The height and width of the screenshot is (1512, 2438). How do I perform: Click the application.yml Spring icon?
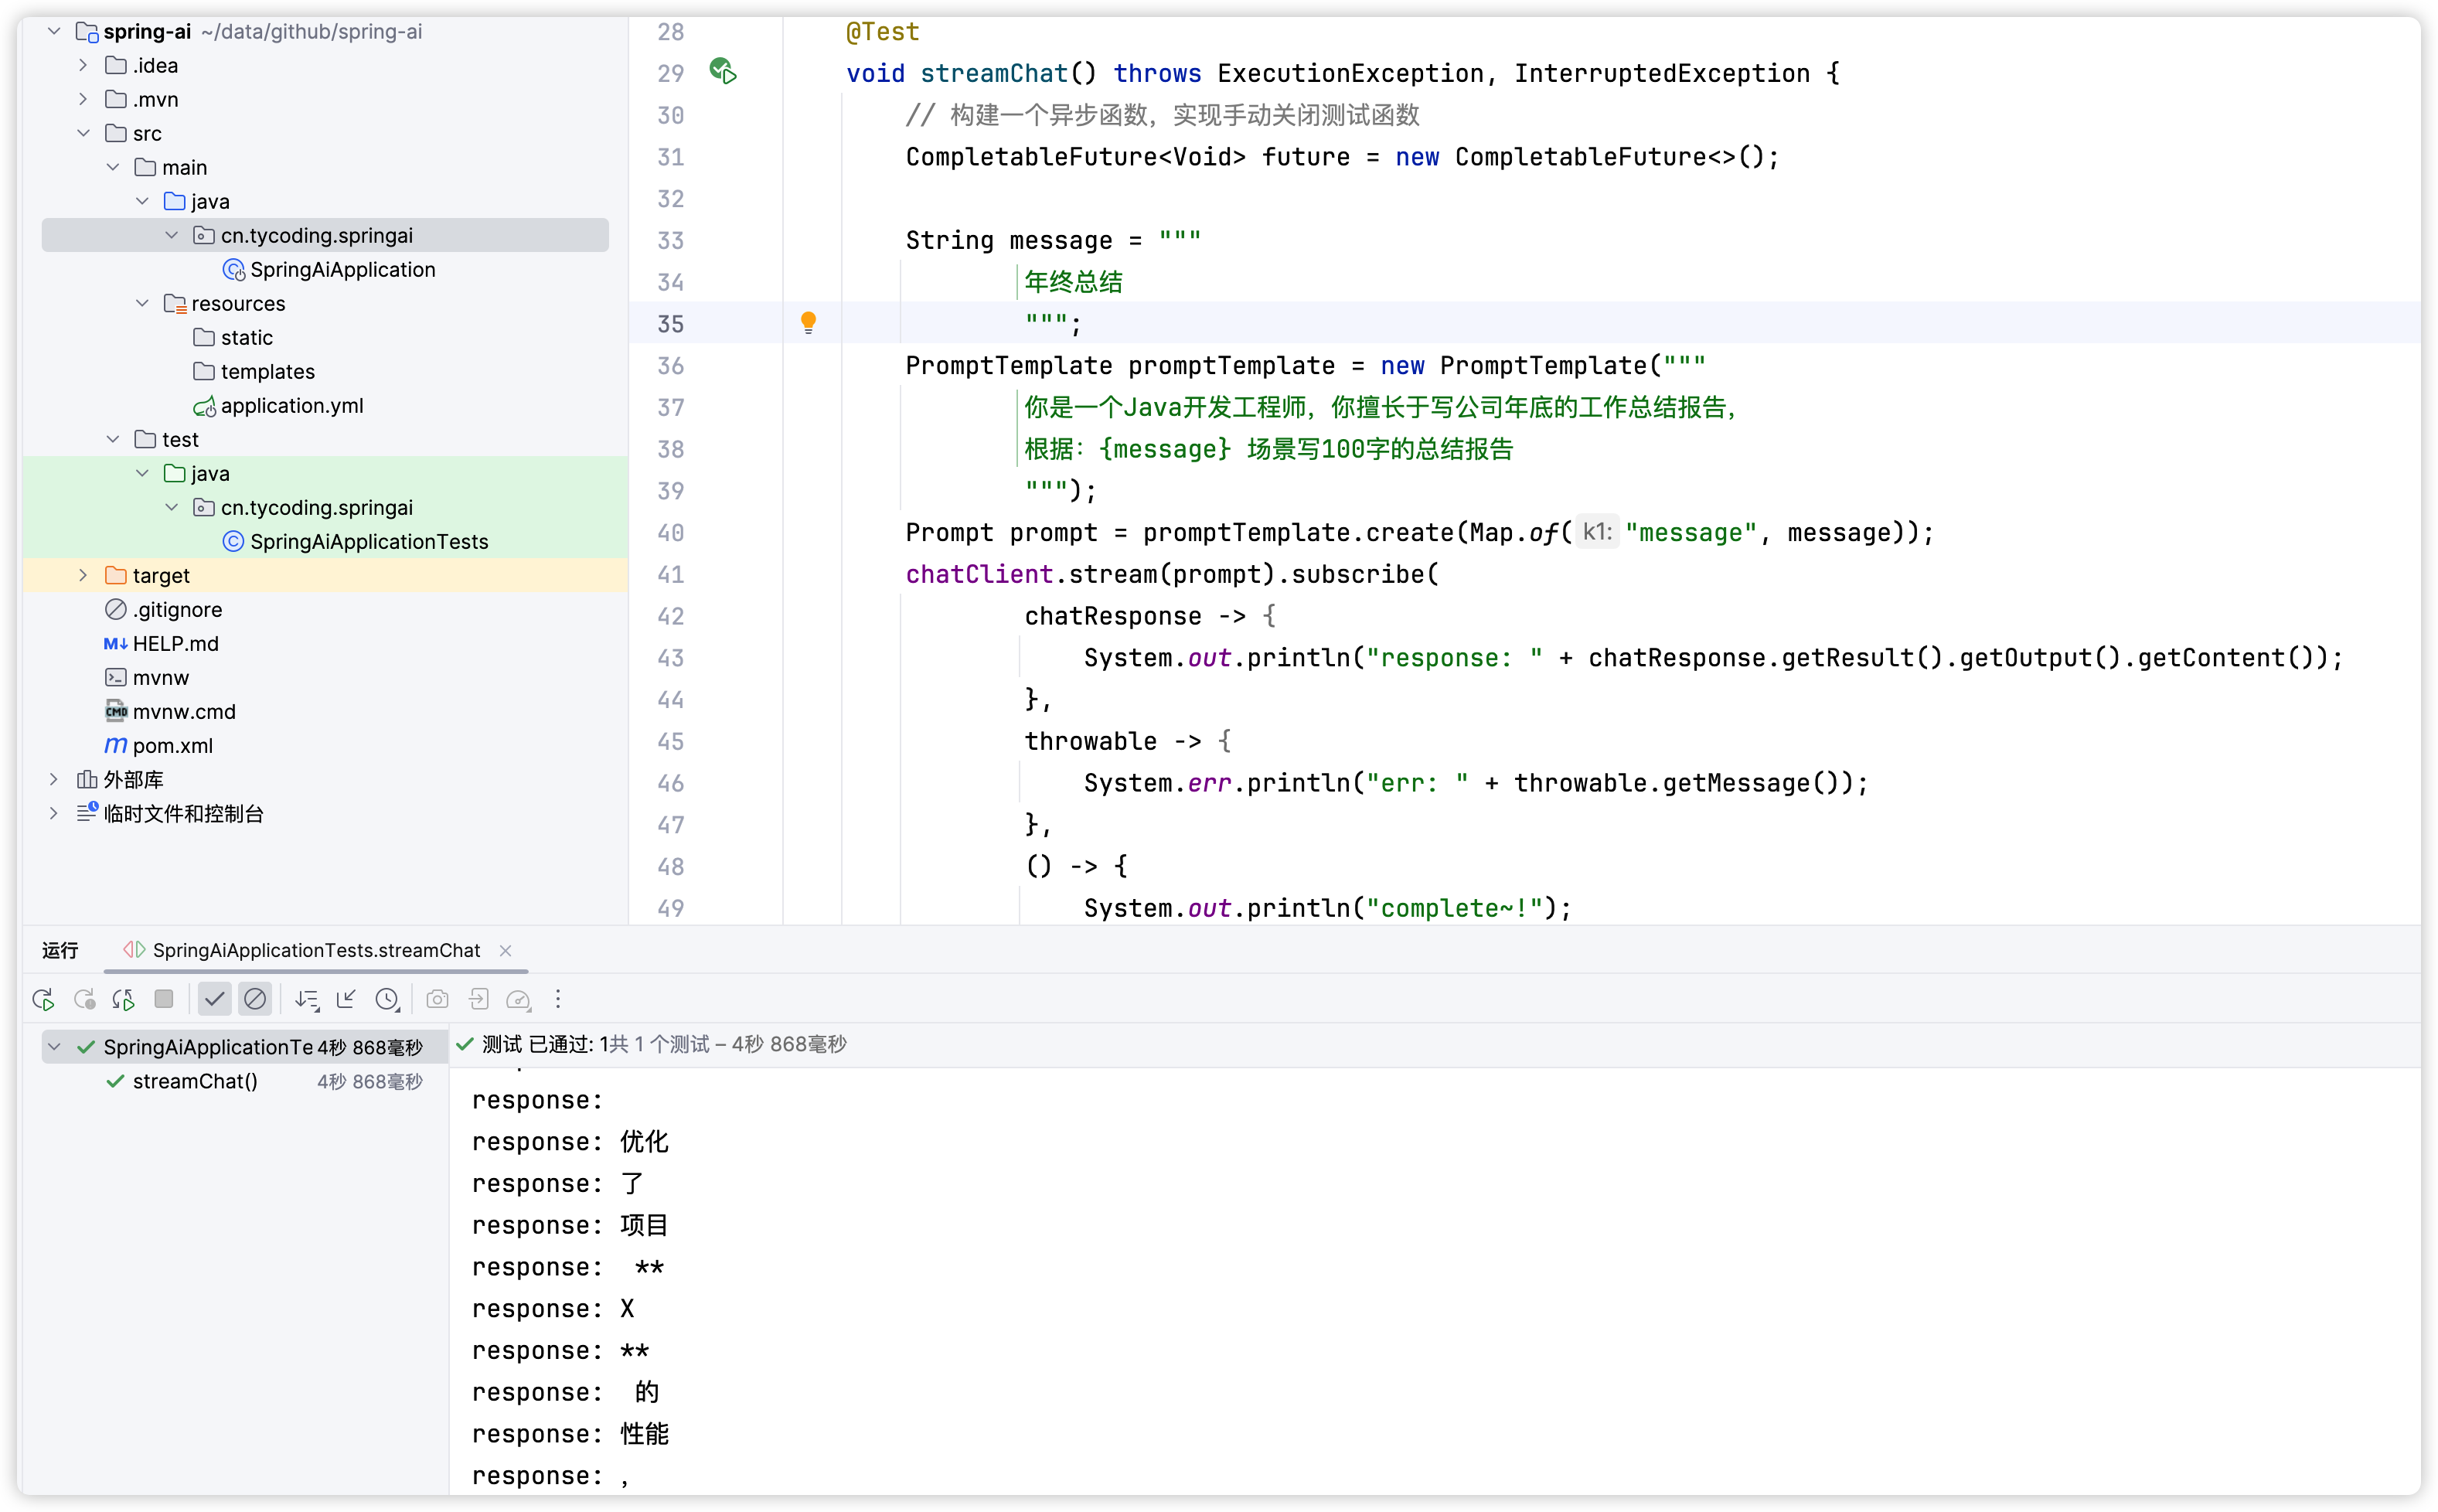(x=204, y=406)
